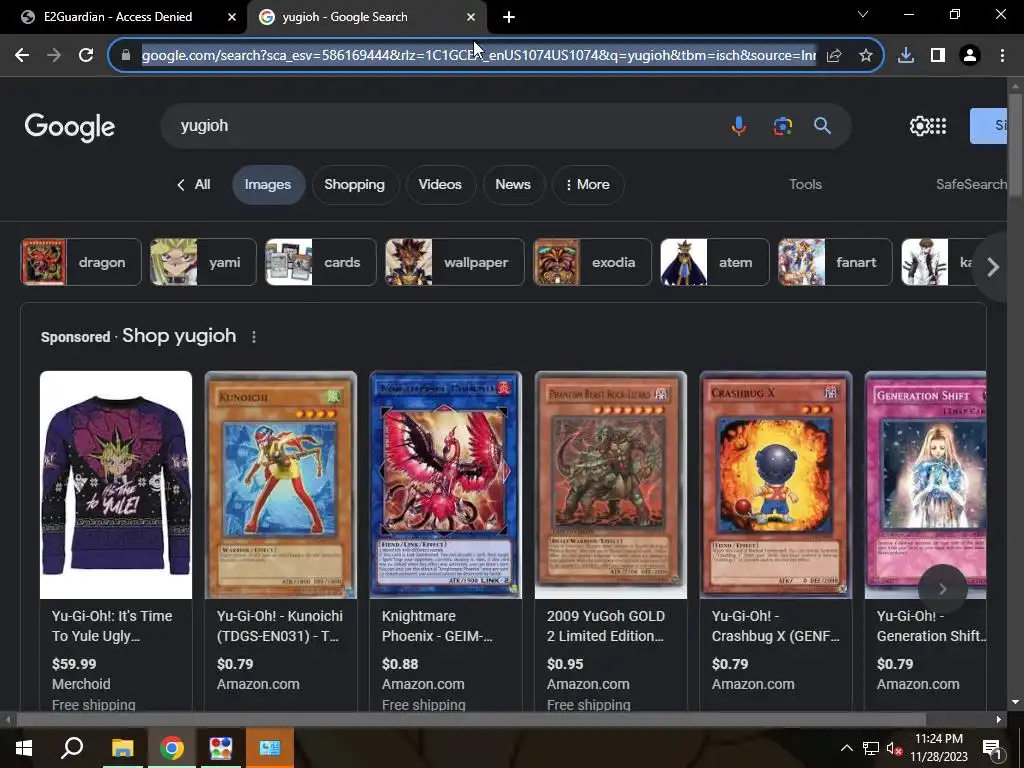
Task: Switch to the Shopping tab
Action: pyautogui.click(x=355, y=185)
